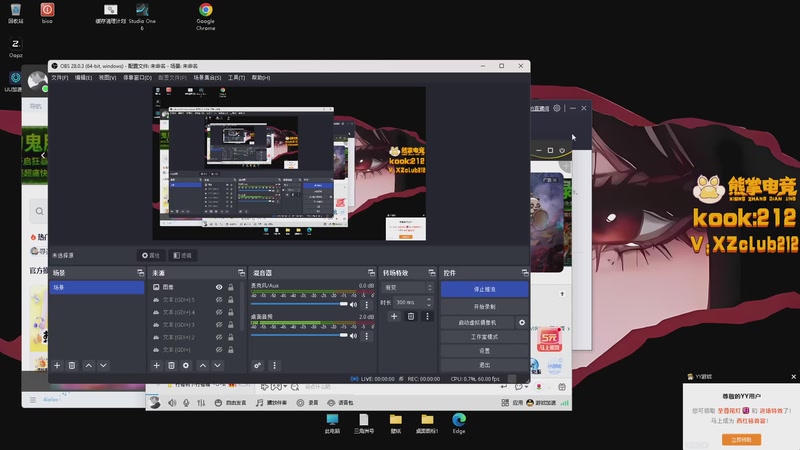Click Start Virtual Camera button

(478, 322)
